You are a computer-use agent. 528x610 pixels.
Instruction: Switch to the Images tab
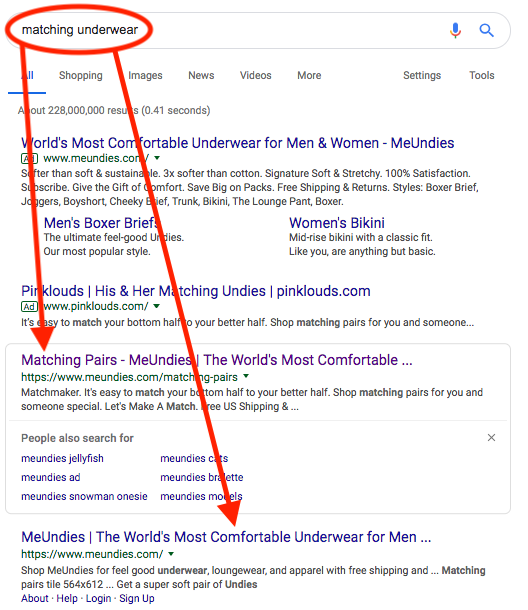pyautogui.click(x=145, y=75)
